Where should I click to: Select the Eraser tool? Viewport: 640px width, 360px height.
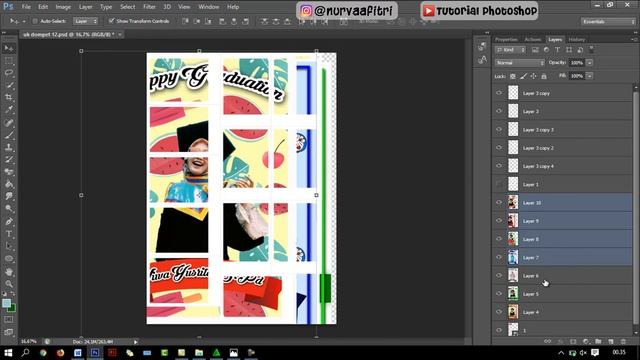click(x=9, y=172)
